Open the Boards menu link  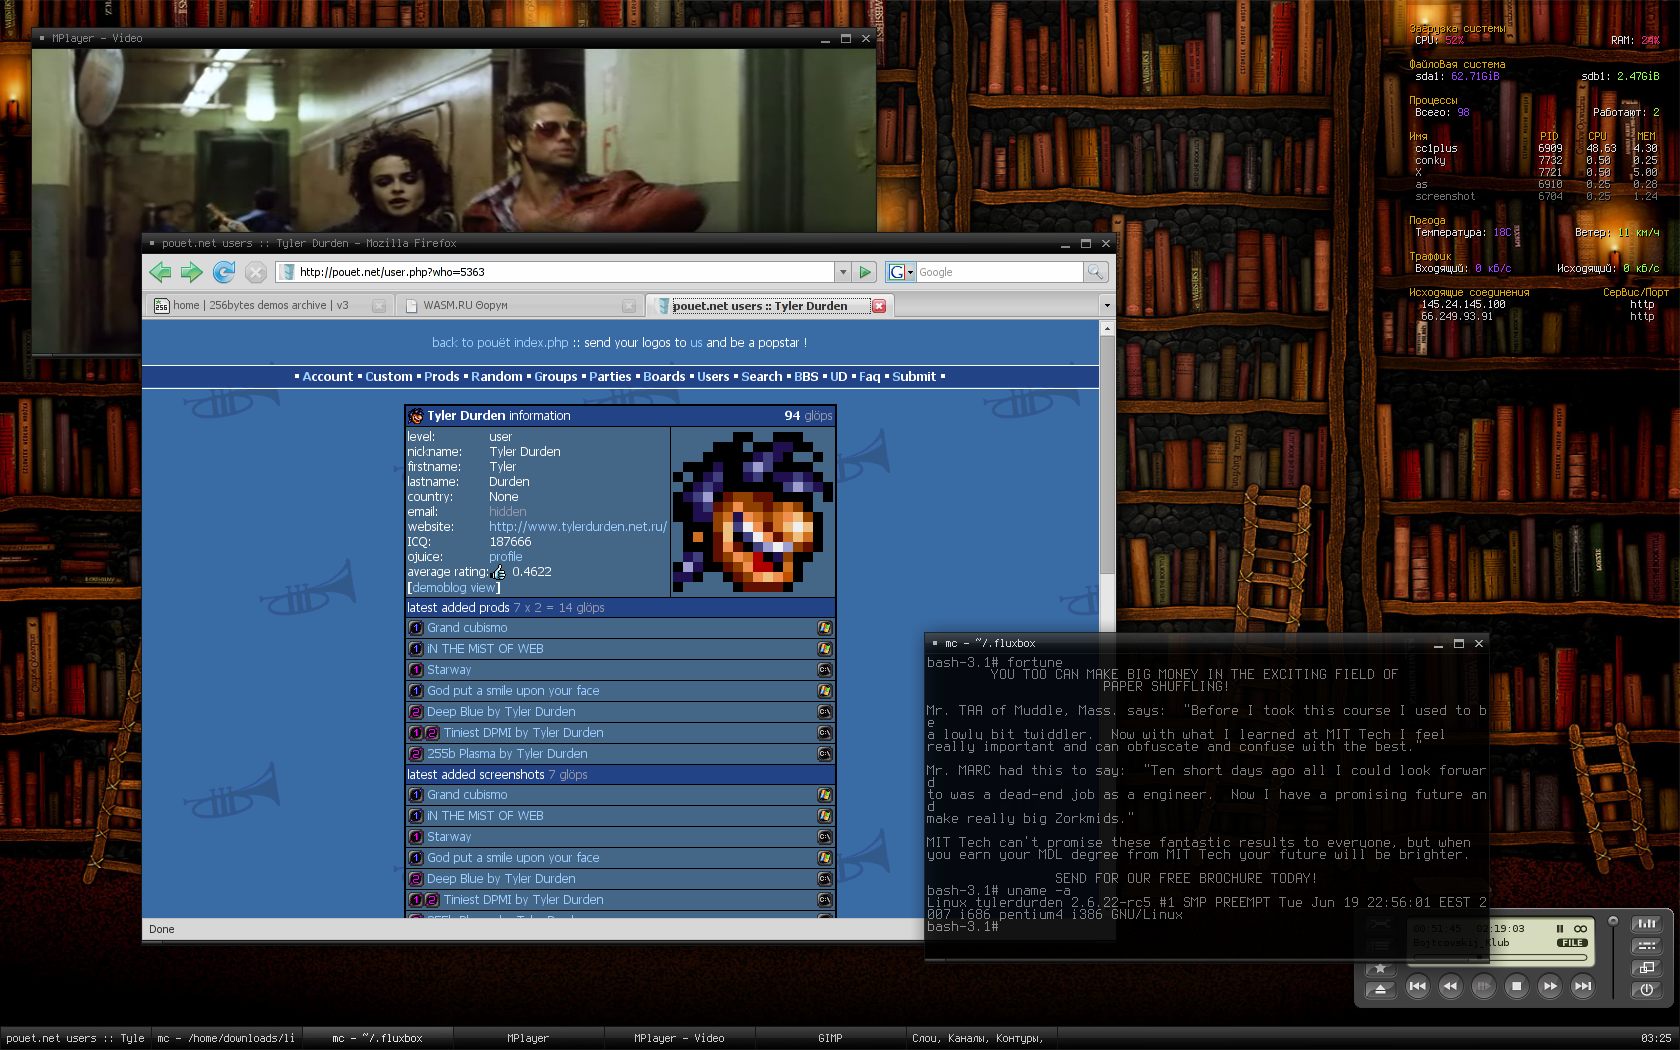pyautogui.click(x=664, y=377)
